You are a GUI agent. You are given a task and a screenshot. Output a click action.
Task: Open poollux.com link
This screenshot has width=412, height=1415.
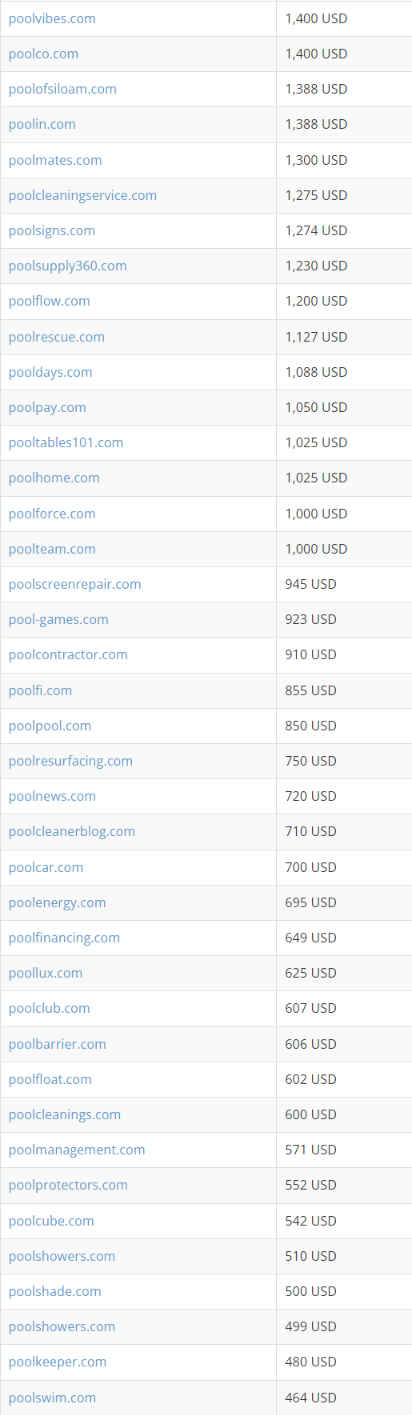pos(45,973)
